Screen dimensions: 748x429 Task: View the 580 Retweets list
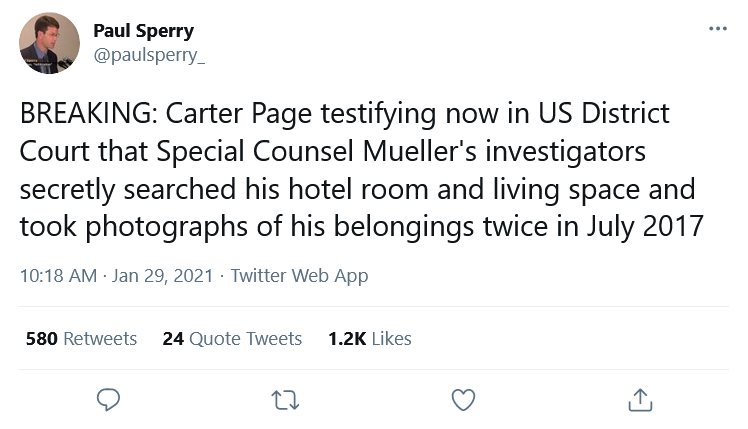tap(81, 339)
